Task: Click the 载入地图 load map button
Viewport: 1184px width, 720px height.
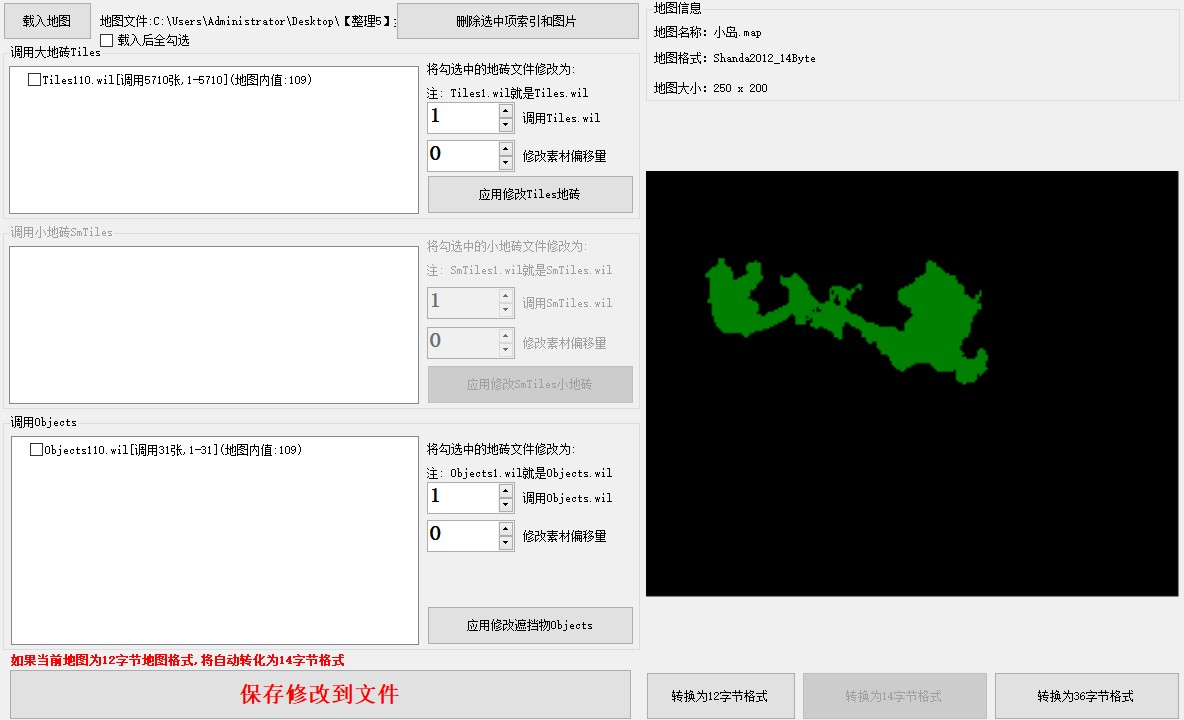Action: (47, 20)
